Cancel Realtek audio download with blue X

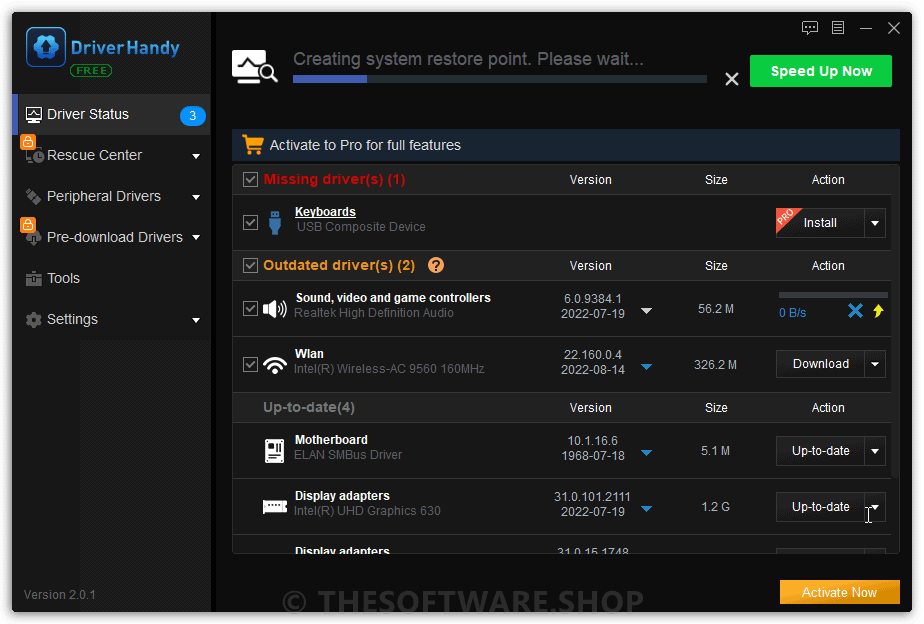coord(855,311)
